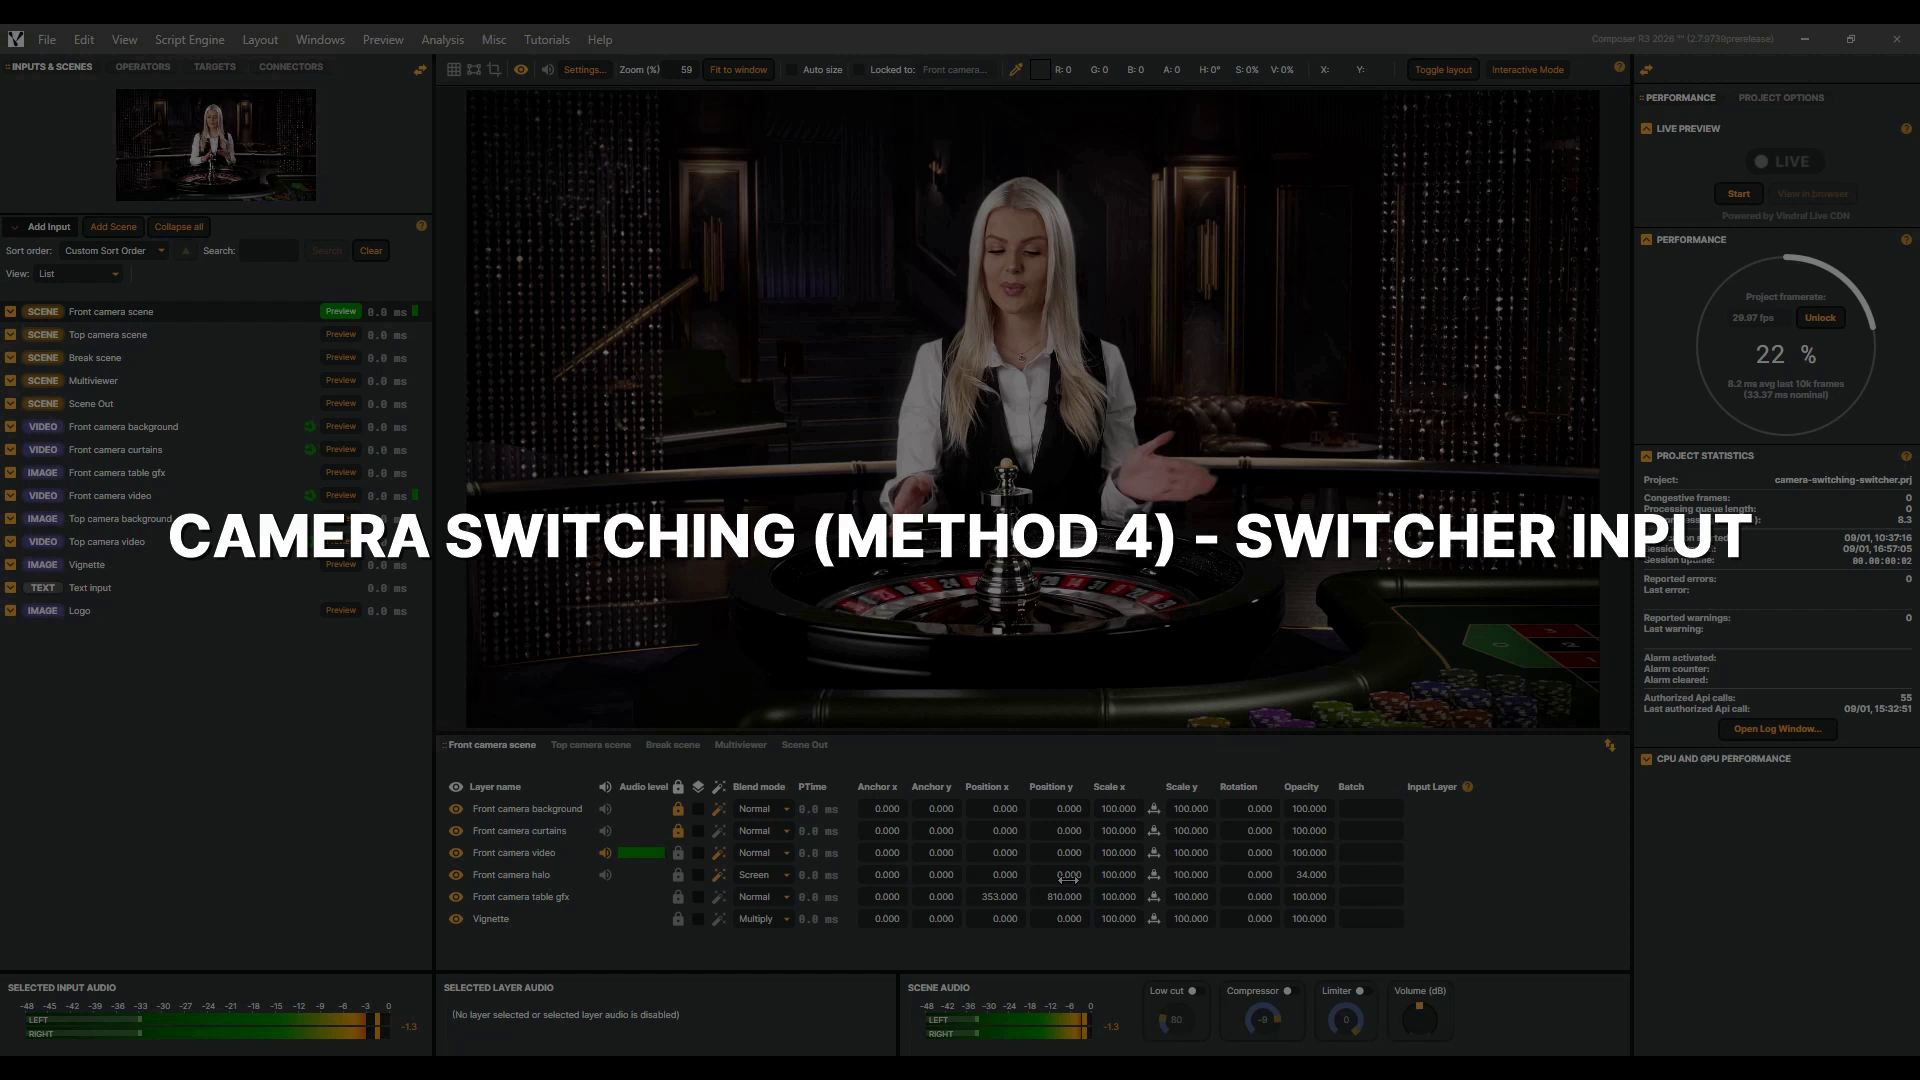Screen dimensions: 1920x1080
Task: Open the Script Engine menu
Action: 189,40
